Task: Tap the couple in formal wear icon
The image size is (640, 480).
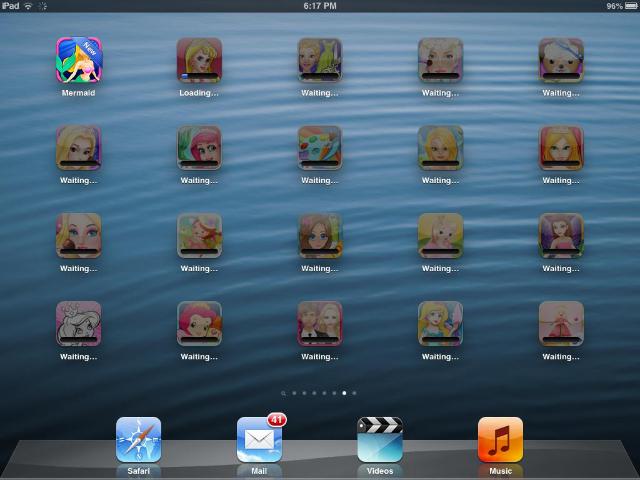Action: [320, 323]
